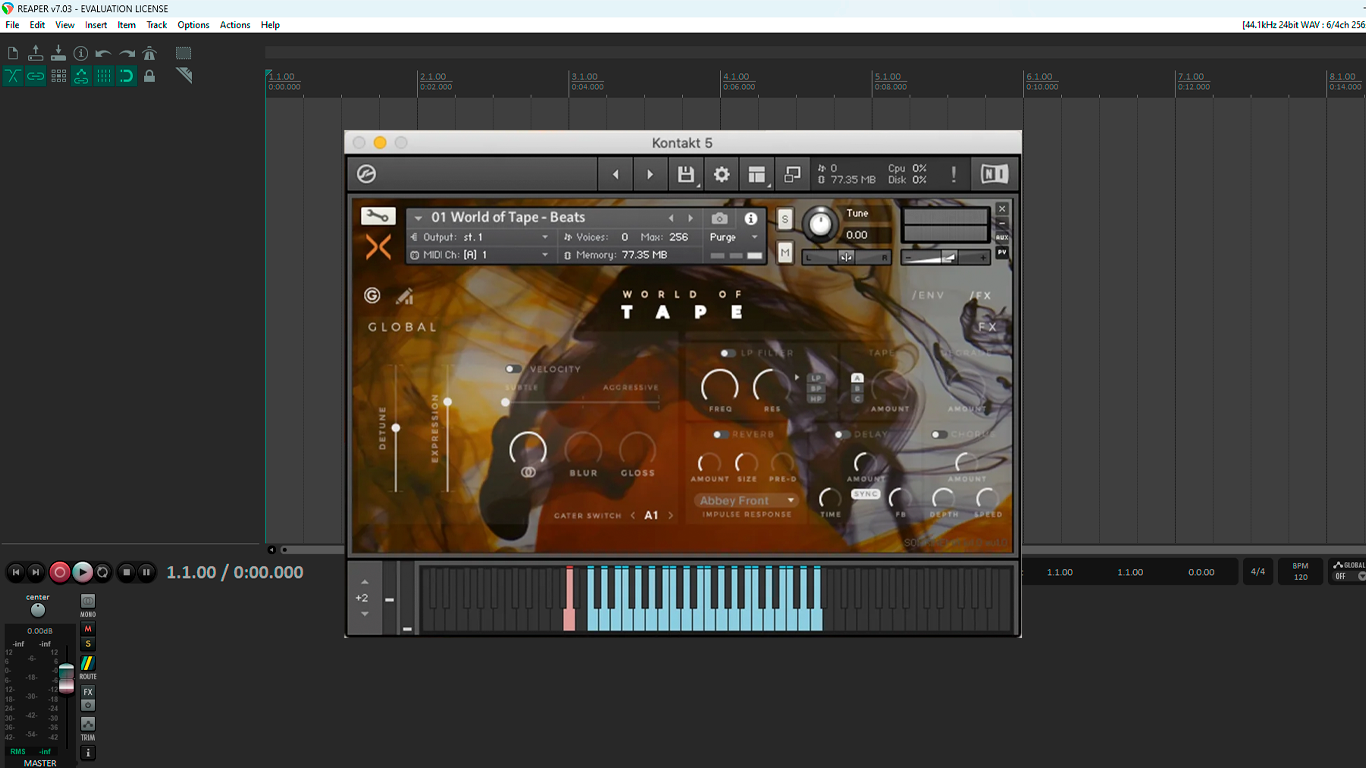This screenshot has height=768, width=1366.
Task: Click the REAPER play button
Action: pos(82,572)
